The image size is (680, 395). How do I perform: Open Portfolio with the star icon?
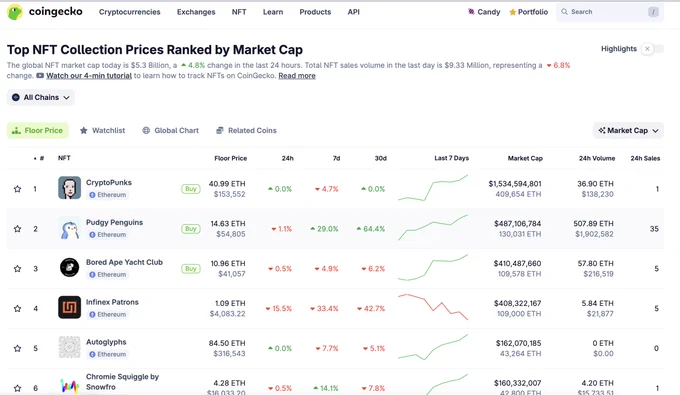[513, 12]
